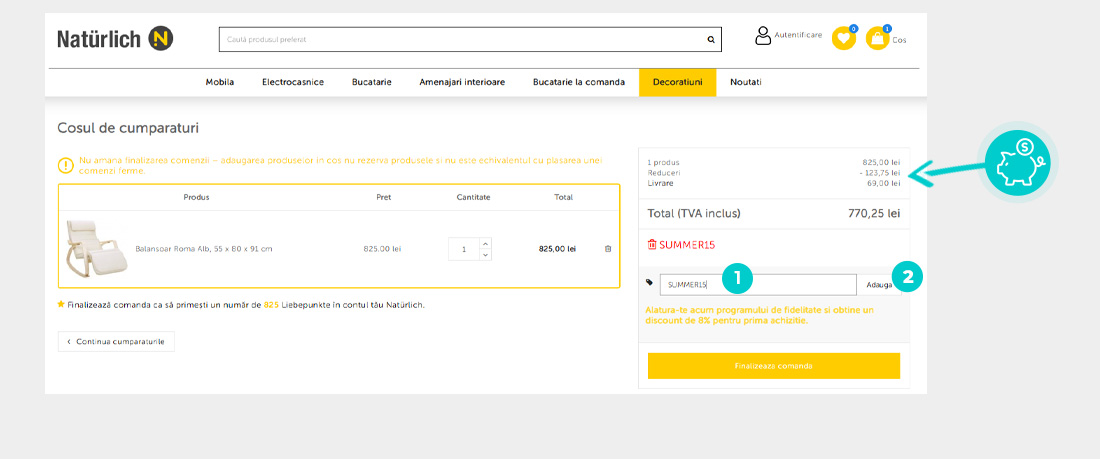Screen dimensions: 1100x459
Task: Open the Electrocasnice menu category
Action: pos(293,82)
